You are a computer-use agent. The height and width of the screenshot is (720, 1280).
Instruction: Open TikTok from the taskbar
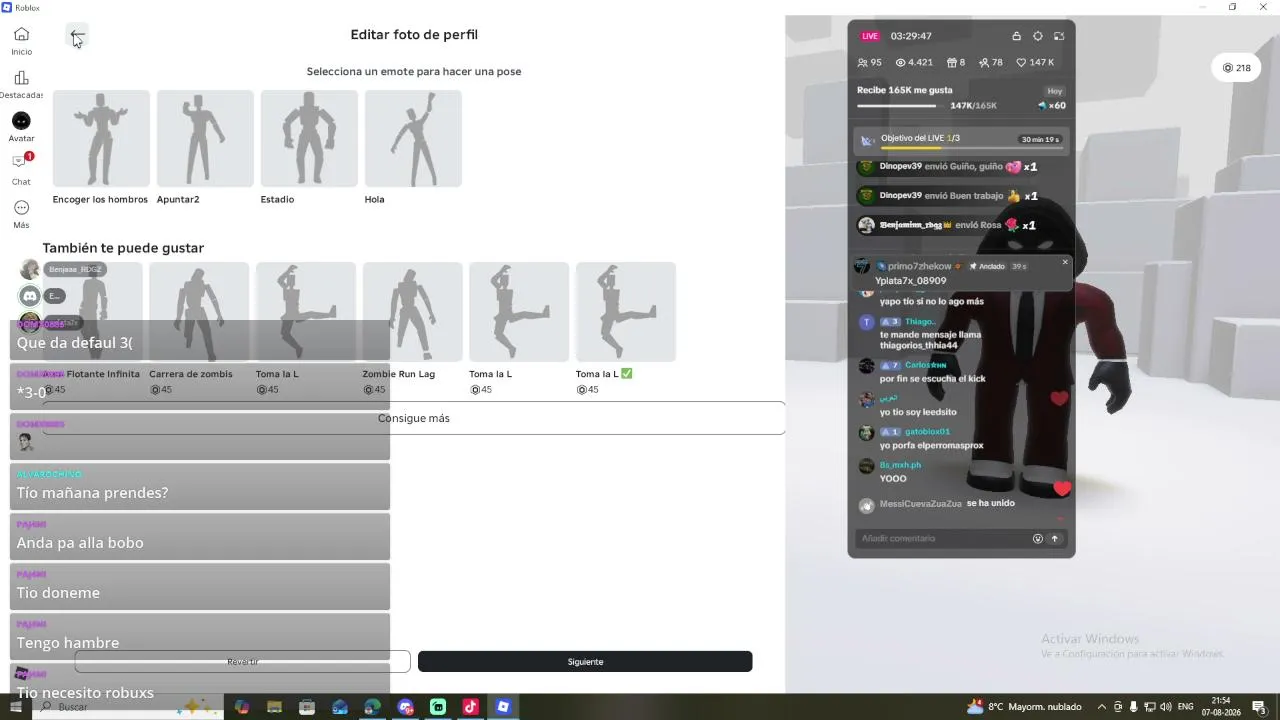click(470, 707)
